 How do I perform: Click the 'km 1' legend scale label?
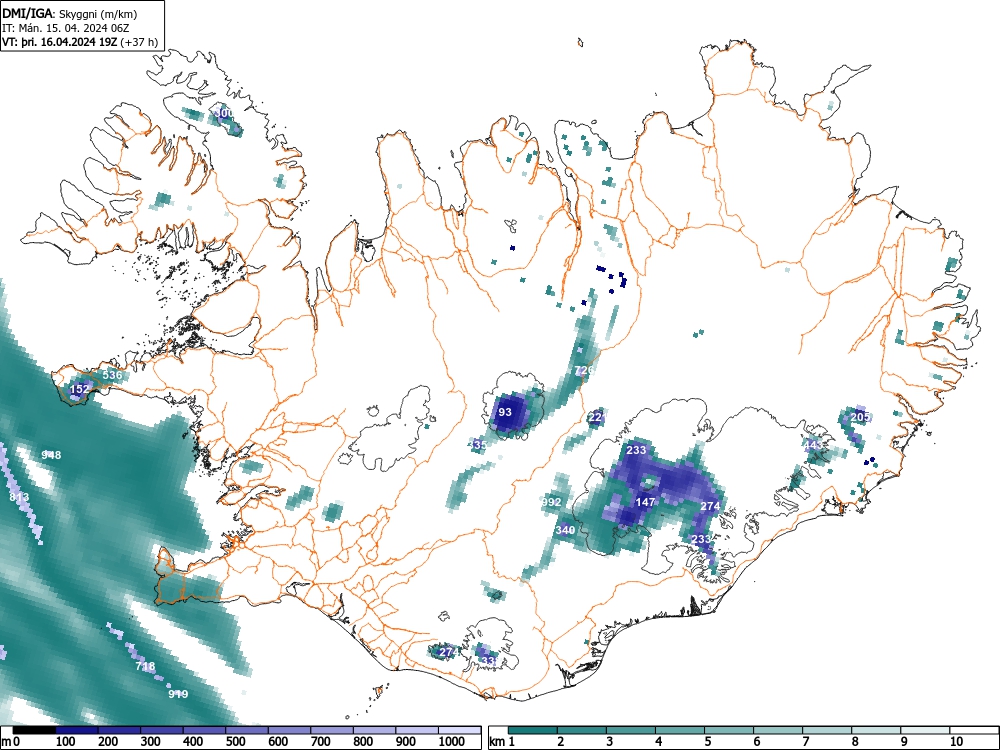pos(502,742)
